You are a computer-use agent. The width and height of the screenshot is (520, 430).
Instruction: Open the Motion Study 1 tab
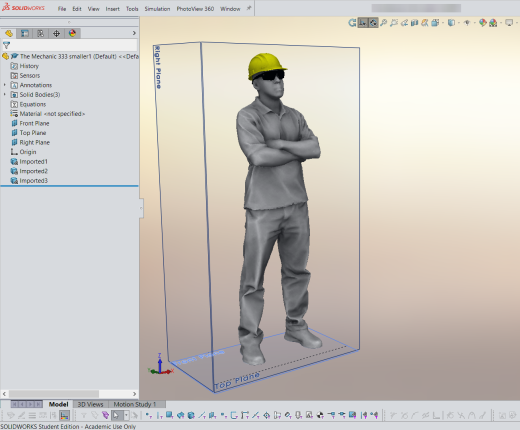(135, 404)
